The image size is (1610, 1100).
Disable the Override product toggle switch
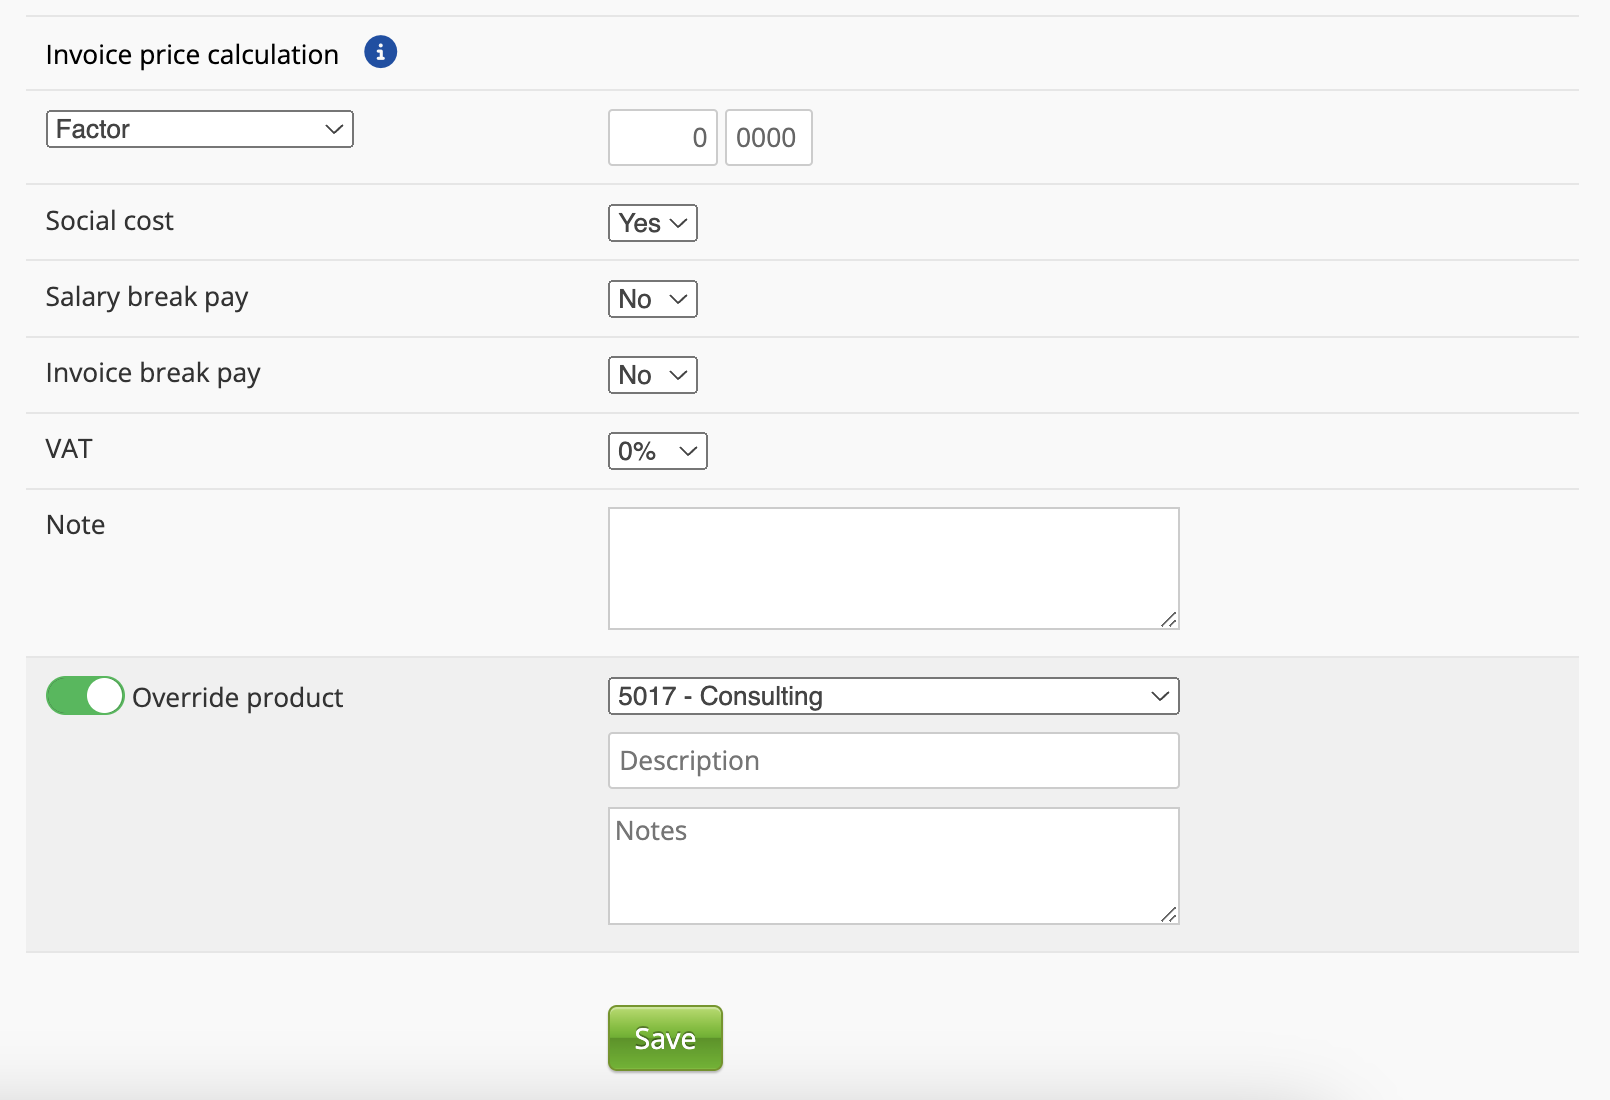pos(85,696)
